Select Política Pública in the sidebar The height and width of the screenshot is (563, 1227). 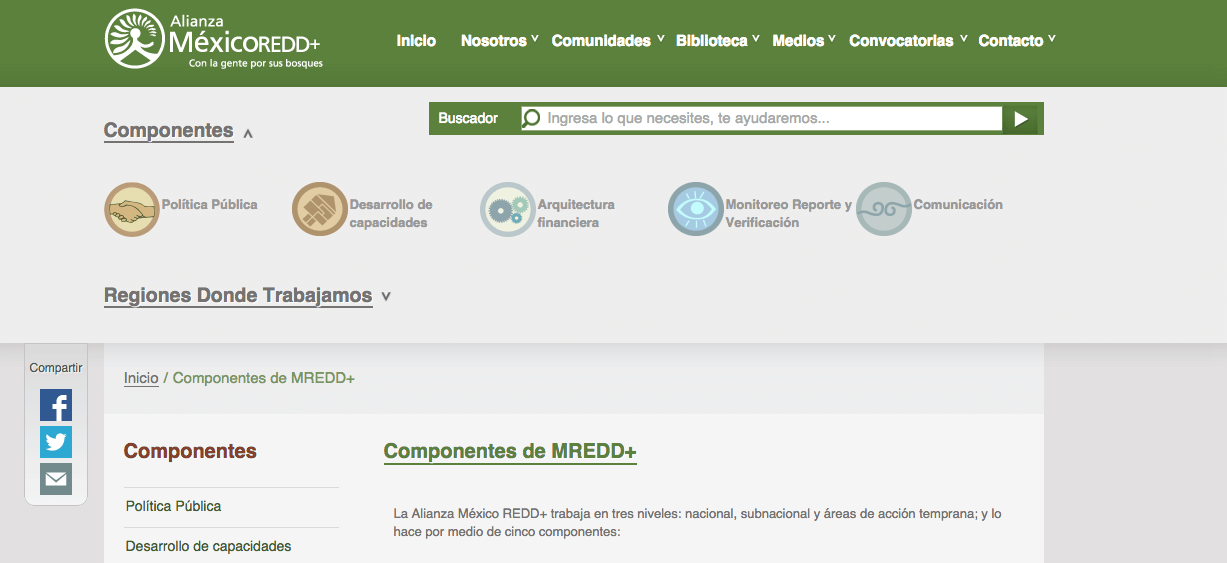[x=174, y=506]
